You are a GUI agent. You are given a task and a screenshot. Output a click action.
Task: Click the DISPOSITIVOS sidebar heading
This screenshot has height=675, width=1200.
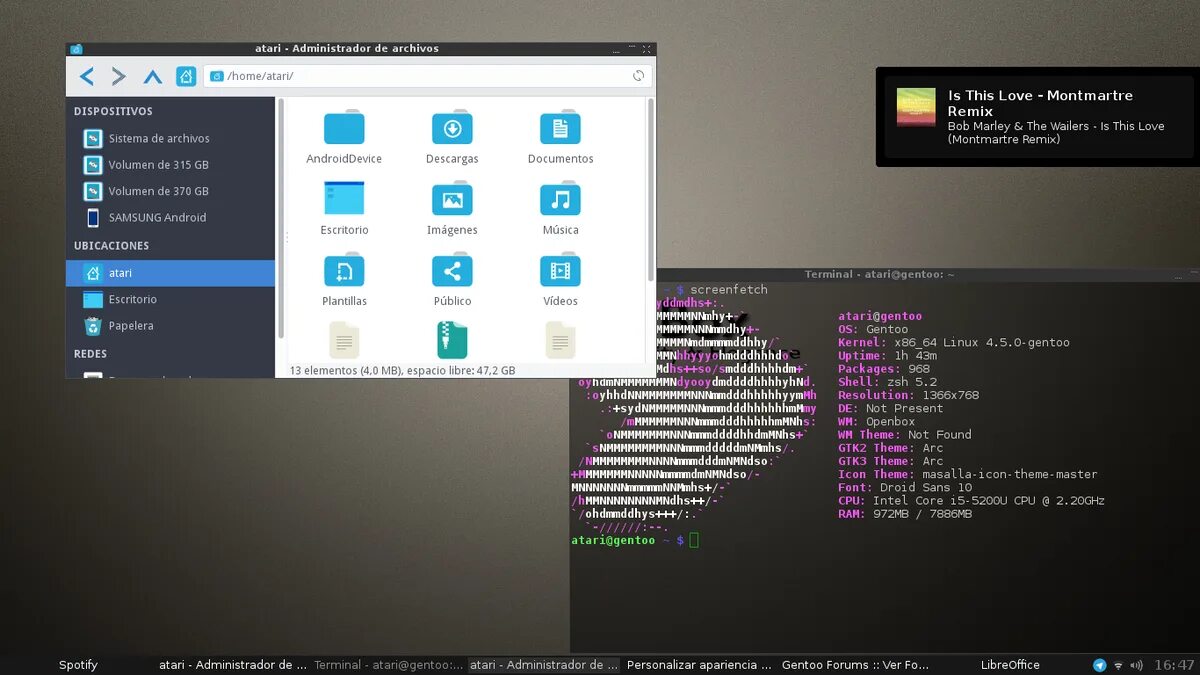coord(113,111)
